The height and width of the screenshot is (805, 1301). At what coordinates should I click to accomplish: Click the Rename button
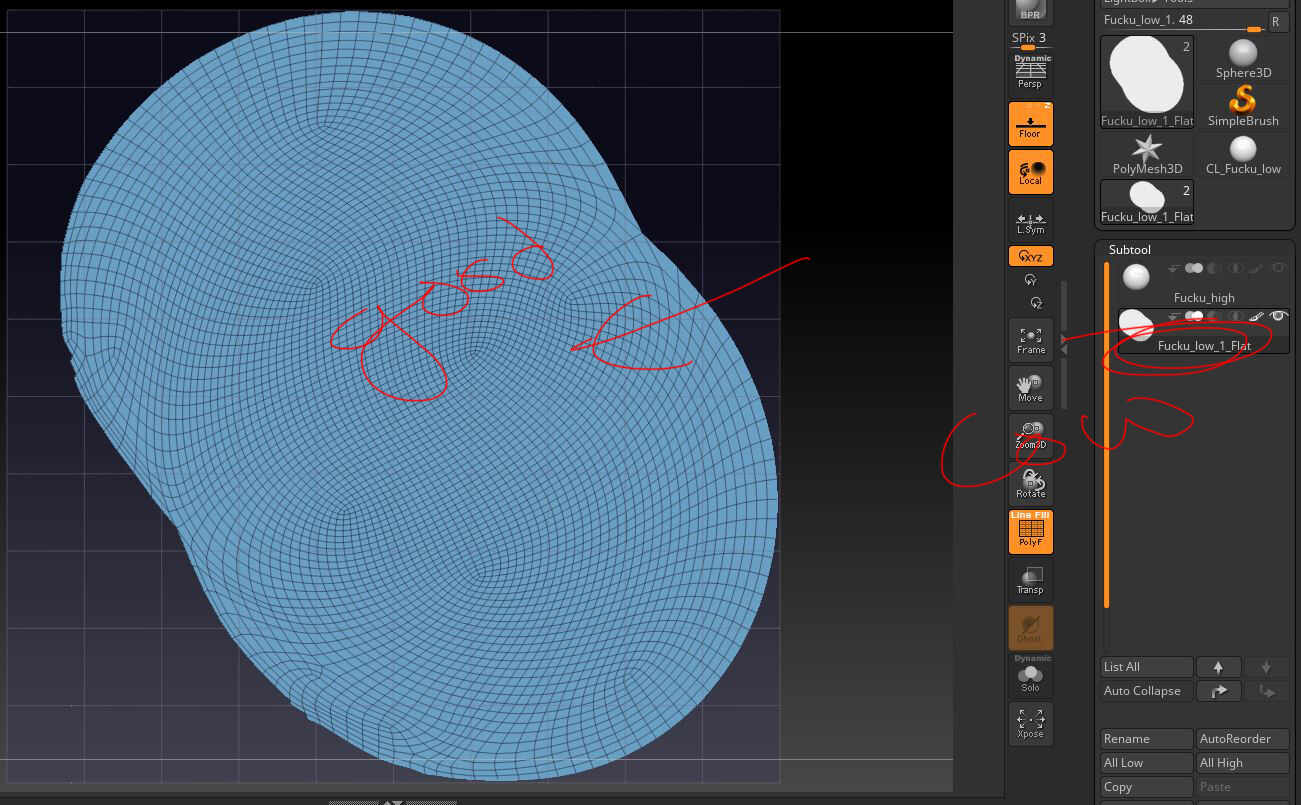[1147, 739]
